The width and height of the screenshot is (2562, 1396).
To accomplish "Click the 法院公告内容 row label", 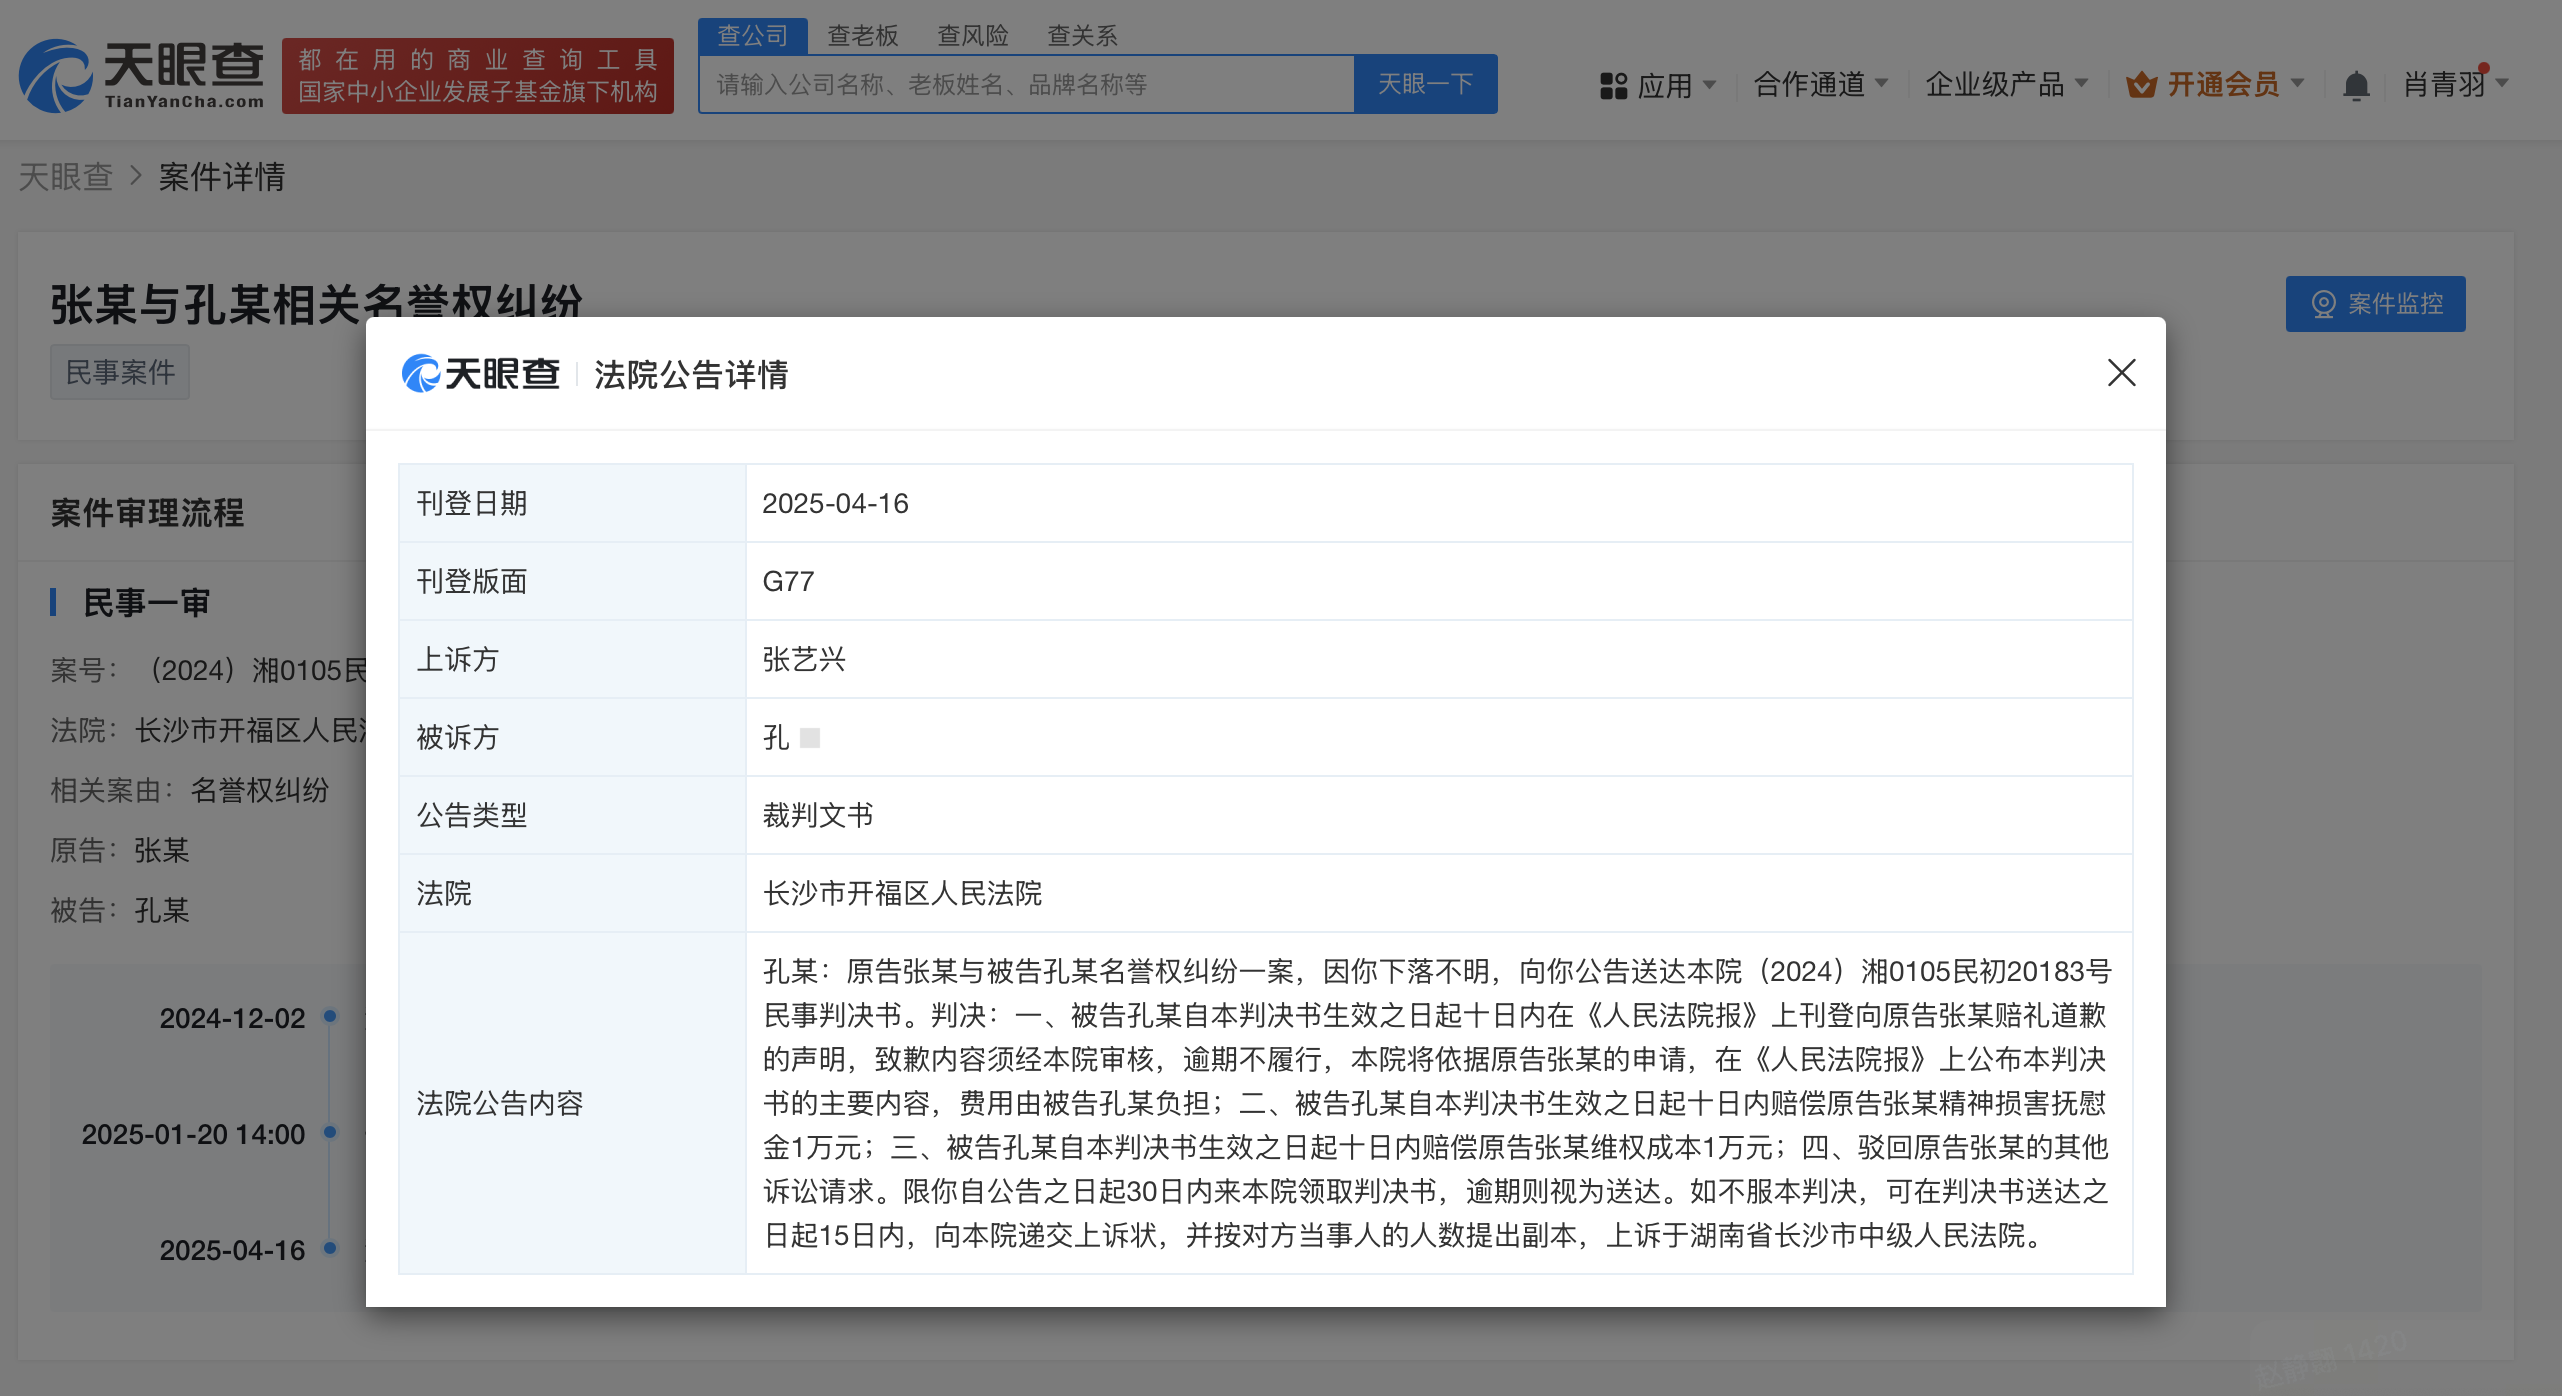I will tap(499, 1103).
